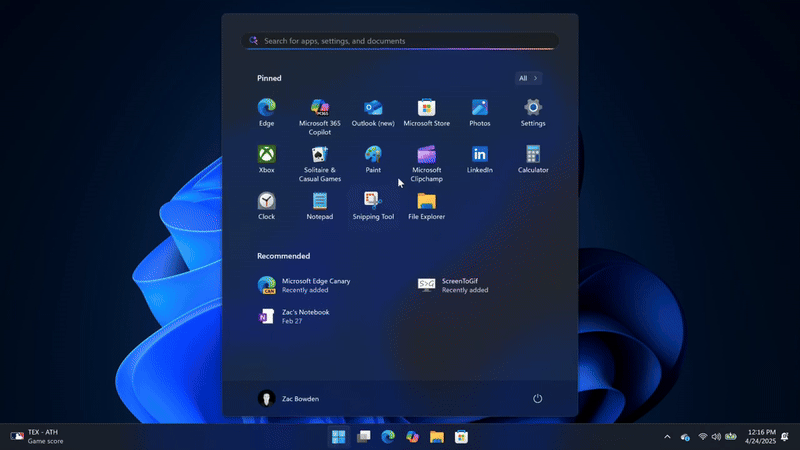Viewport: 800px width, 450px height.
Task: Open Microsoft Clipchamp
Action: point(427,163)
